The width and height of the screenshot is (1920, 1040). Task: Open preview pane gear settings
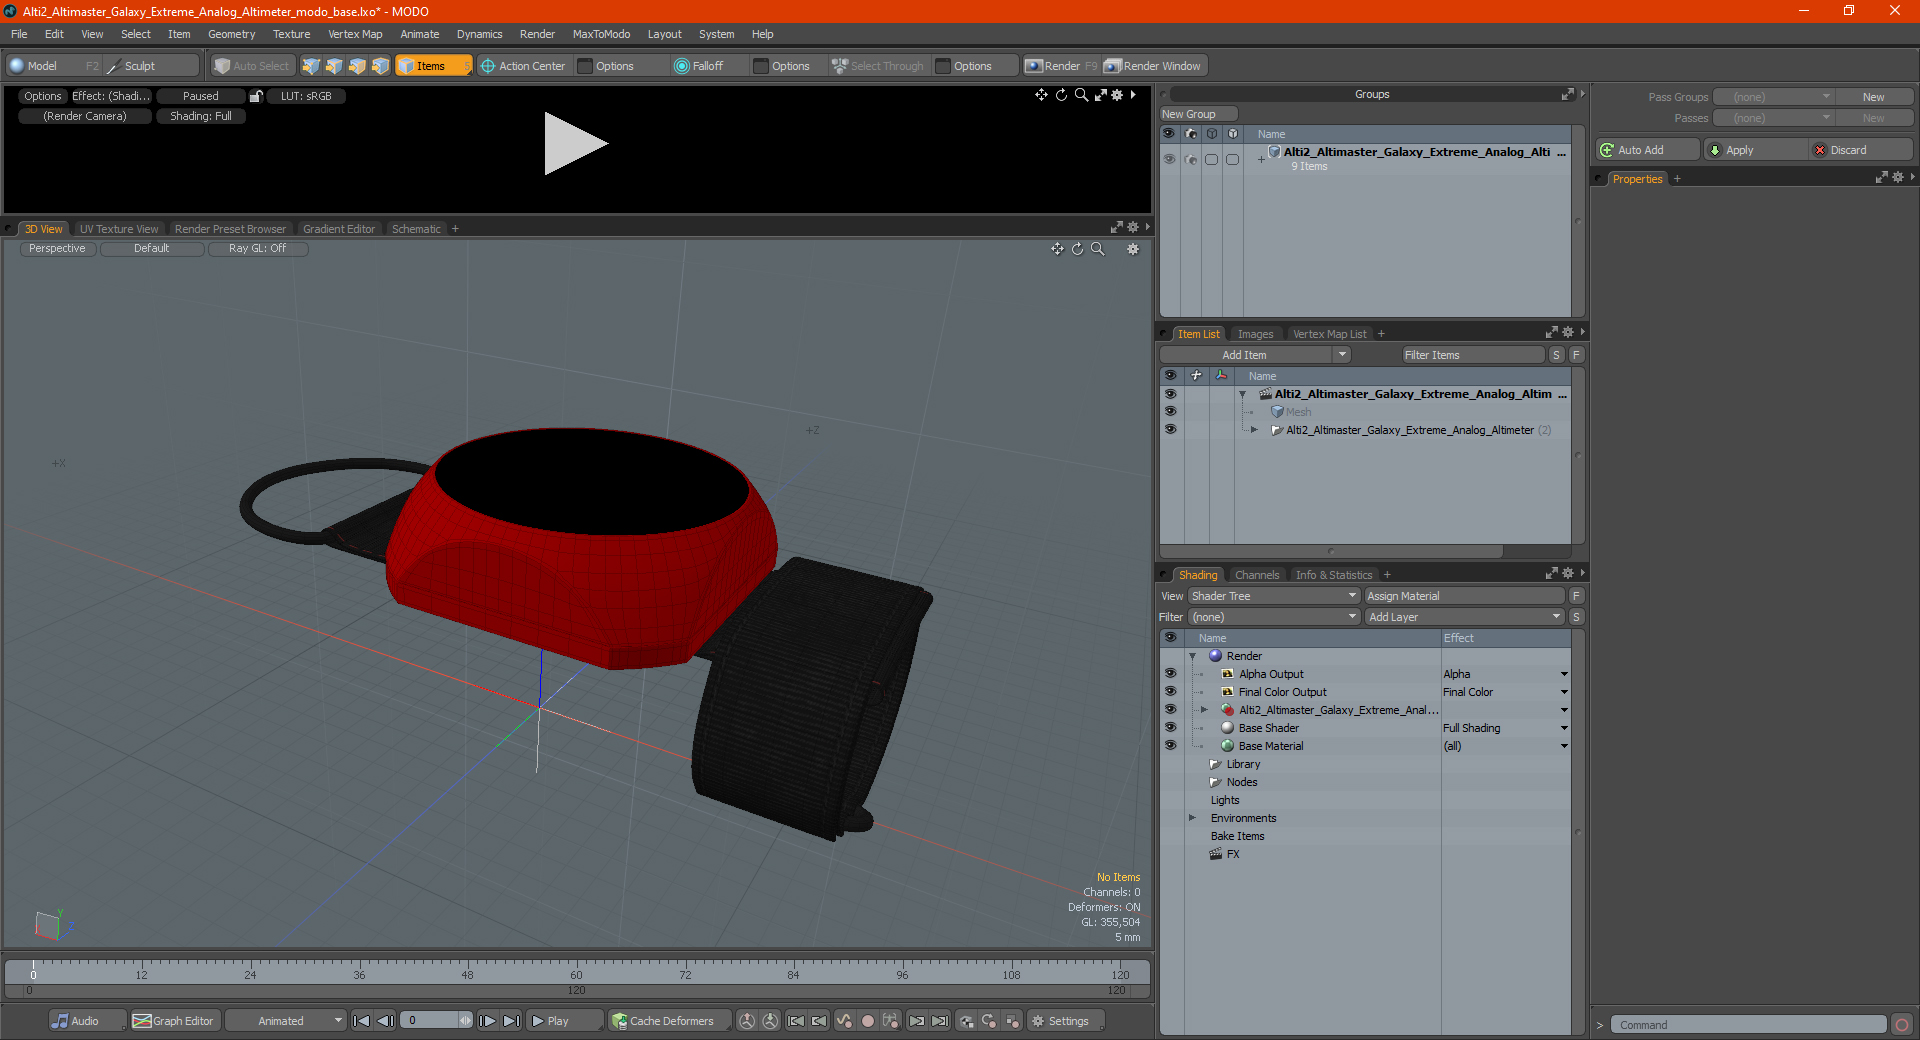point(1117,95)
